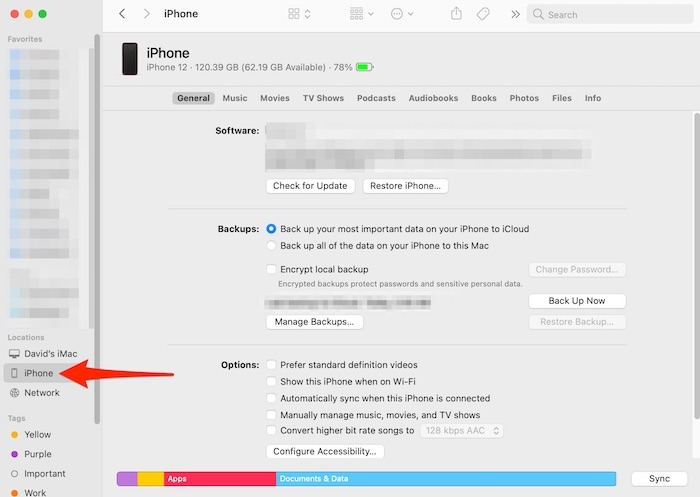The image size is (700, 497).
Task: Open the Music tab
Action: coord(235,98)
